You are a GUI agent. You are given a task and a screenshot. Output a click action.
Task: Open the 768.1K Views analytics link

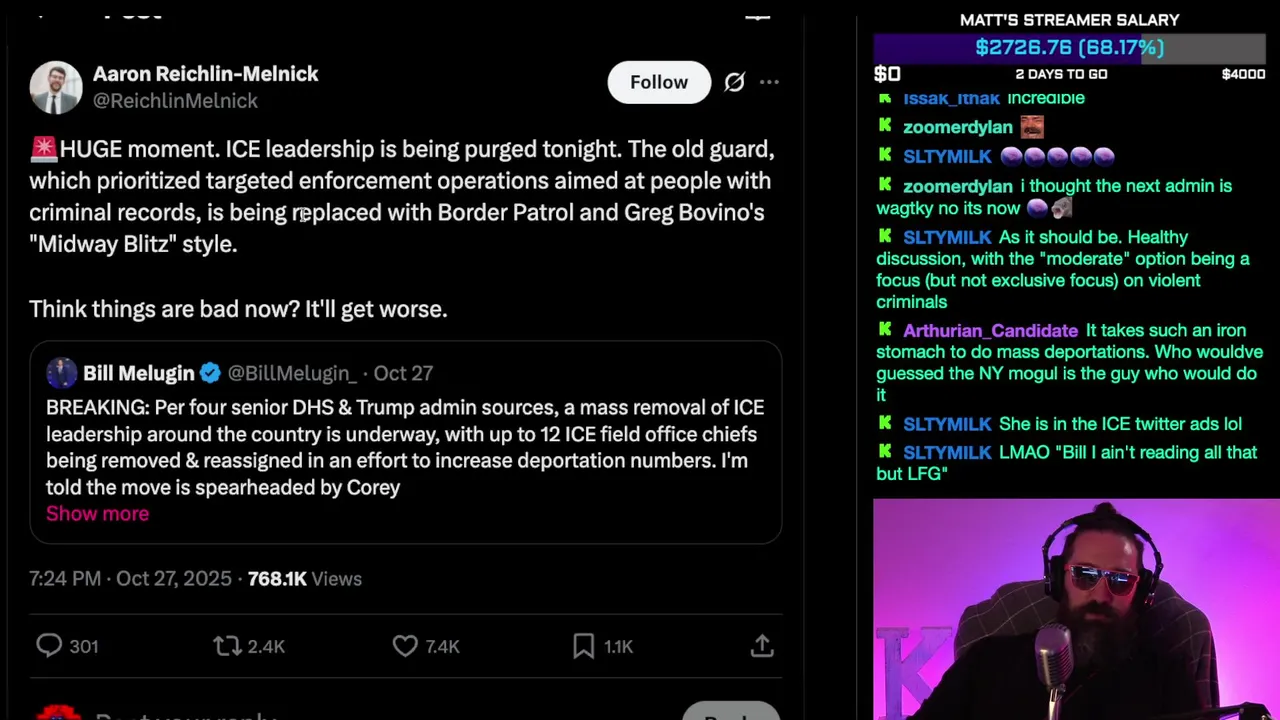[305, 579]
